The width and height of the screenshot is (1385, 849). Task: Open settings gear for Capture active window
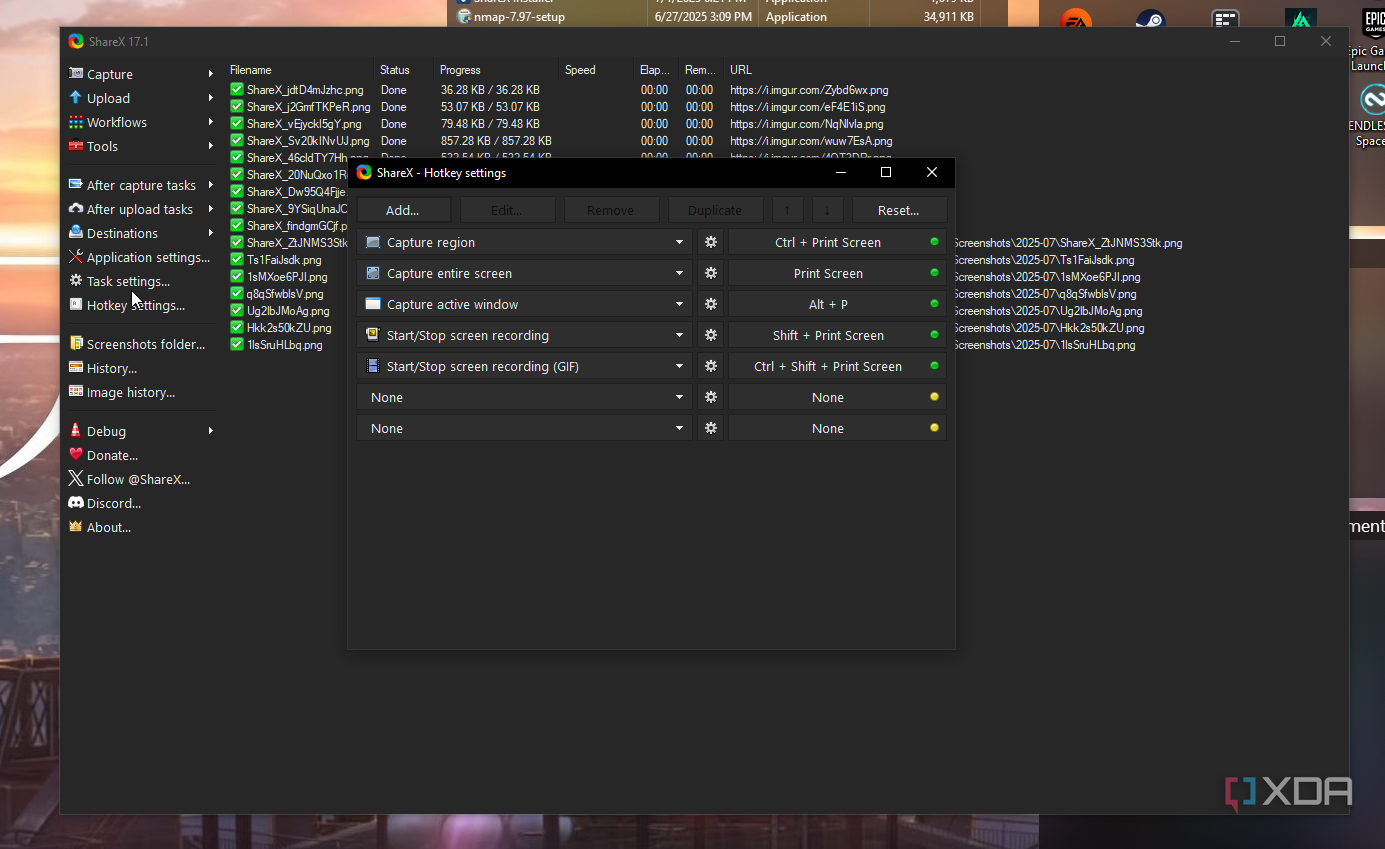coord(710,304)
